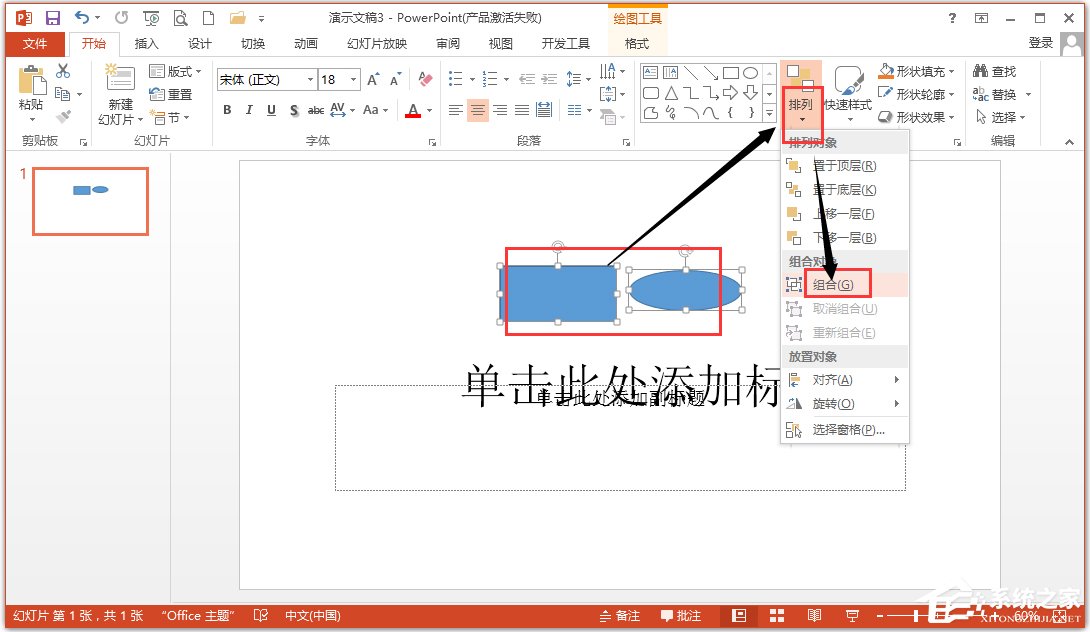1090x632 pixels.
Task: Collapse the ribbon with the caret arrow
Action: coord(1068,142)
